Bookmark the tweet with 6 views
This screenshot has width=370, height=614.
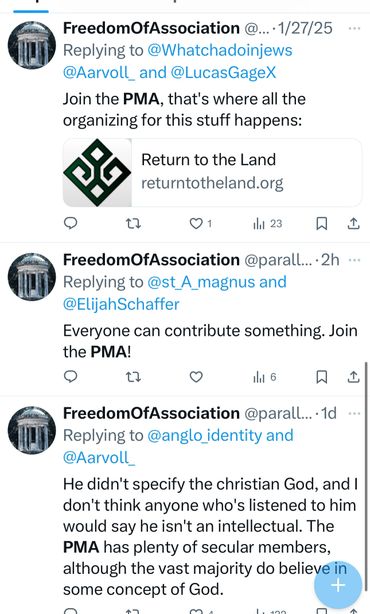[x=321, y=377]
